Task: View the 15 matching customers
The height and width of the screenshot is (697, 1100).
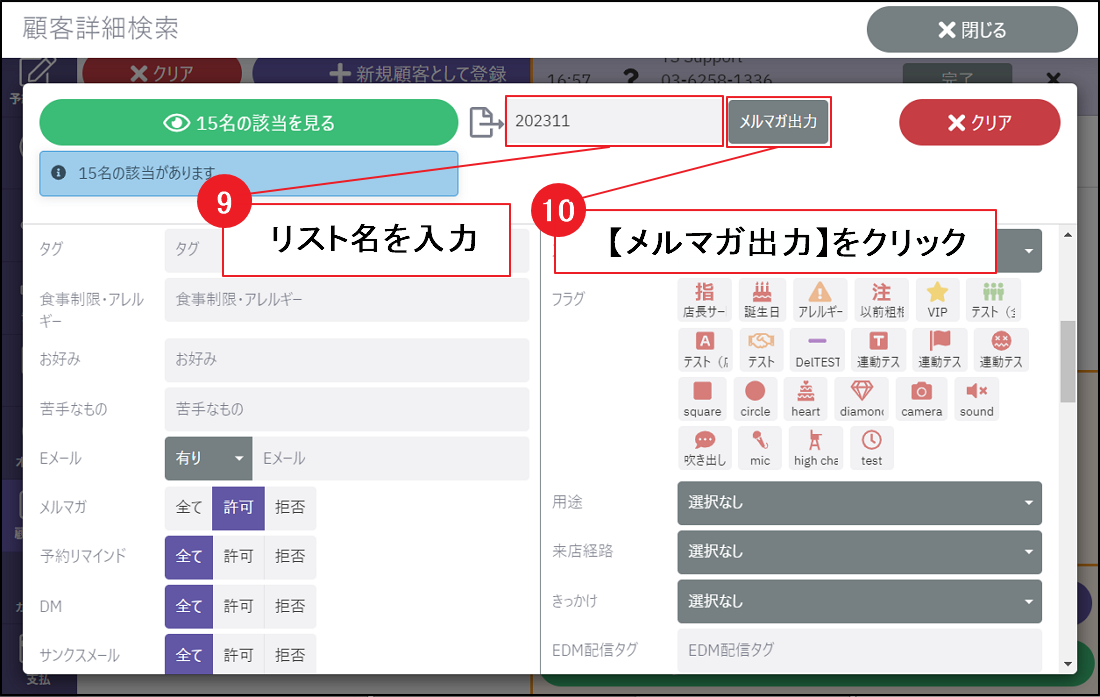Action: 248,123
